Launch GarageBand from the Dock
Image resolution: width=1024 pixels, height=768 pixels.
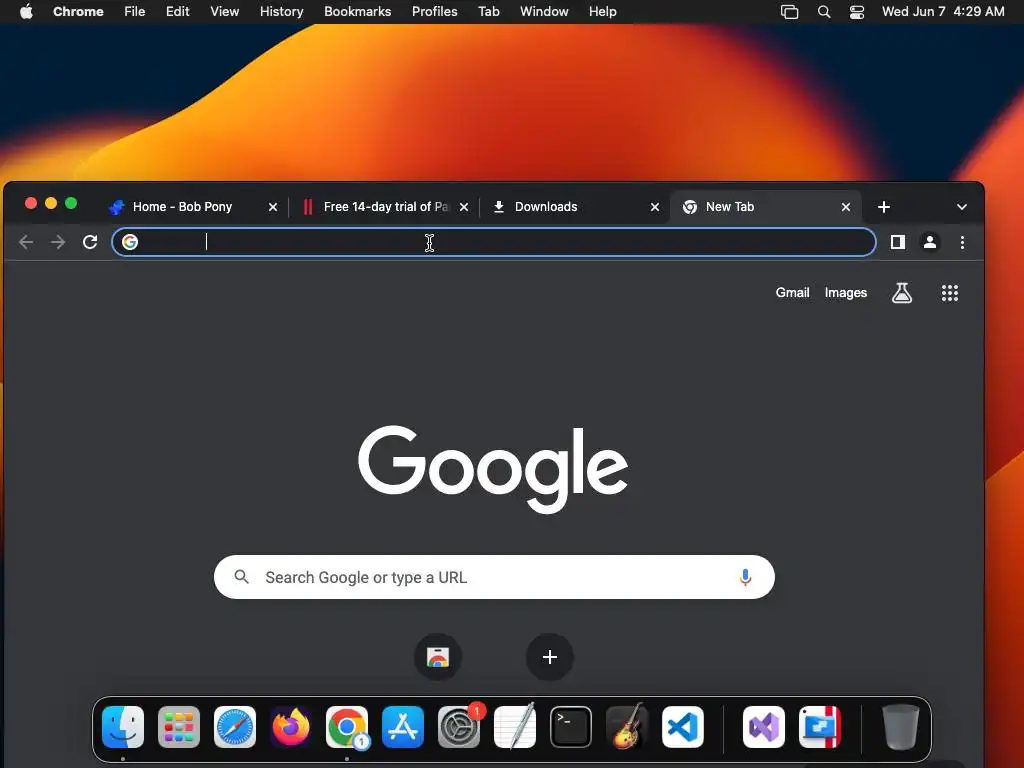click(627, 727)
